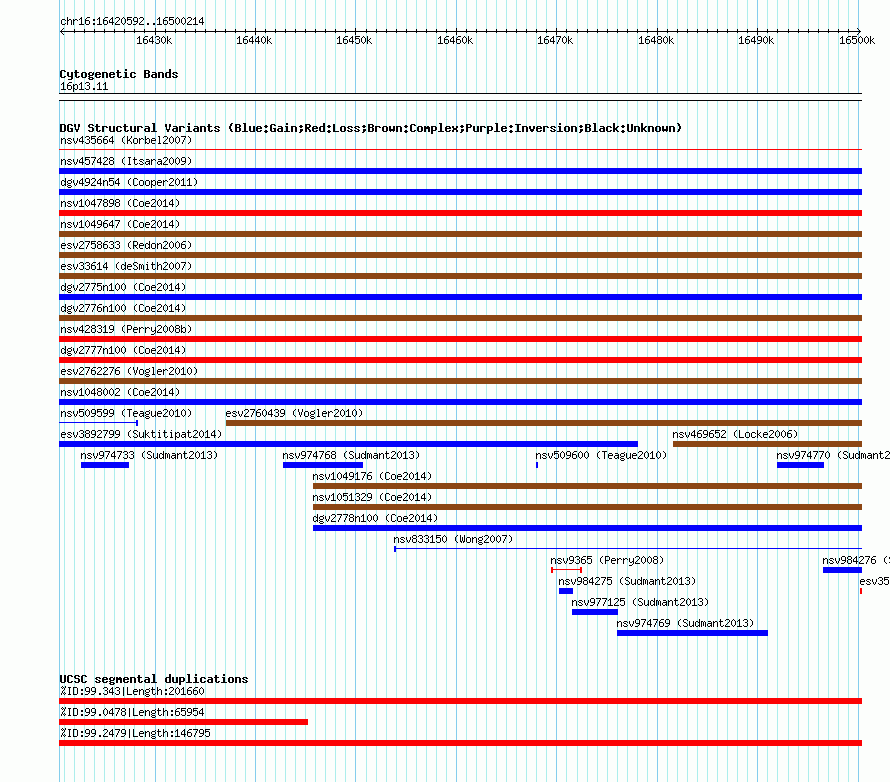This screenshot has width=890, height=782.
Task: Open the esv2758633 (Redon2006) variant label
Action: pos(126,245)
